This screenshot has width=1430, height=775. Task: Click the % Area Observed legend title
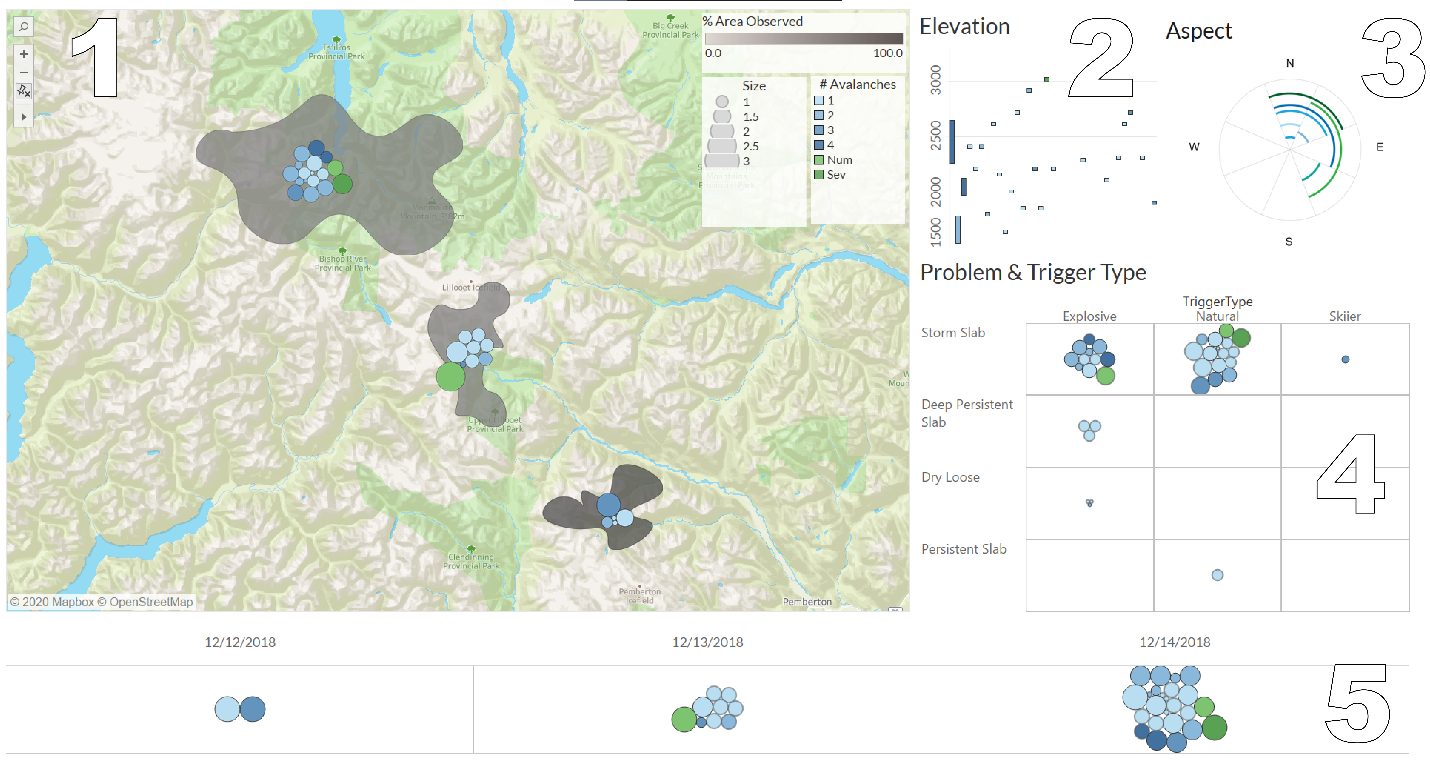(x=752, y=21)
